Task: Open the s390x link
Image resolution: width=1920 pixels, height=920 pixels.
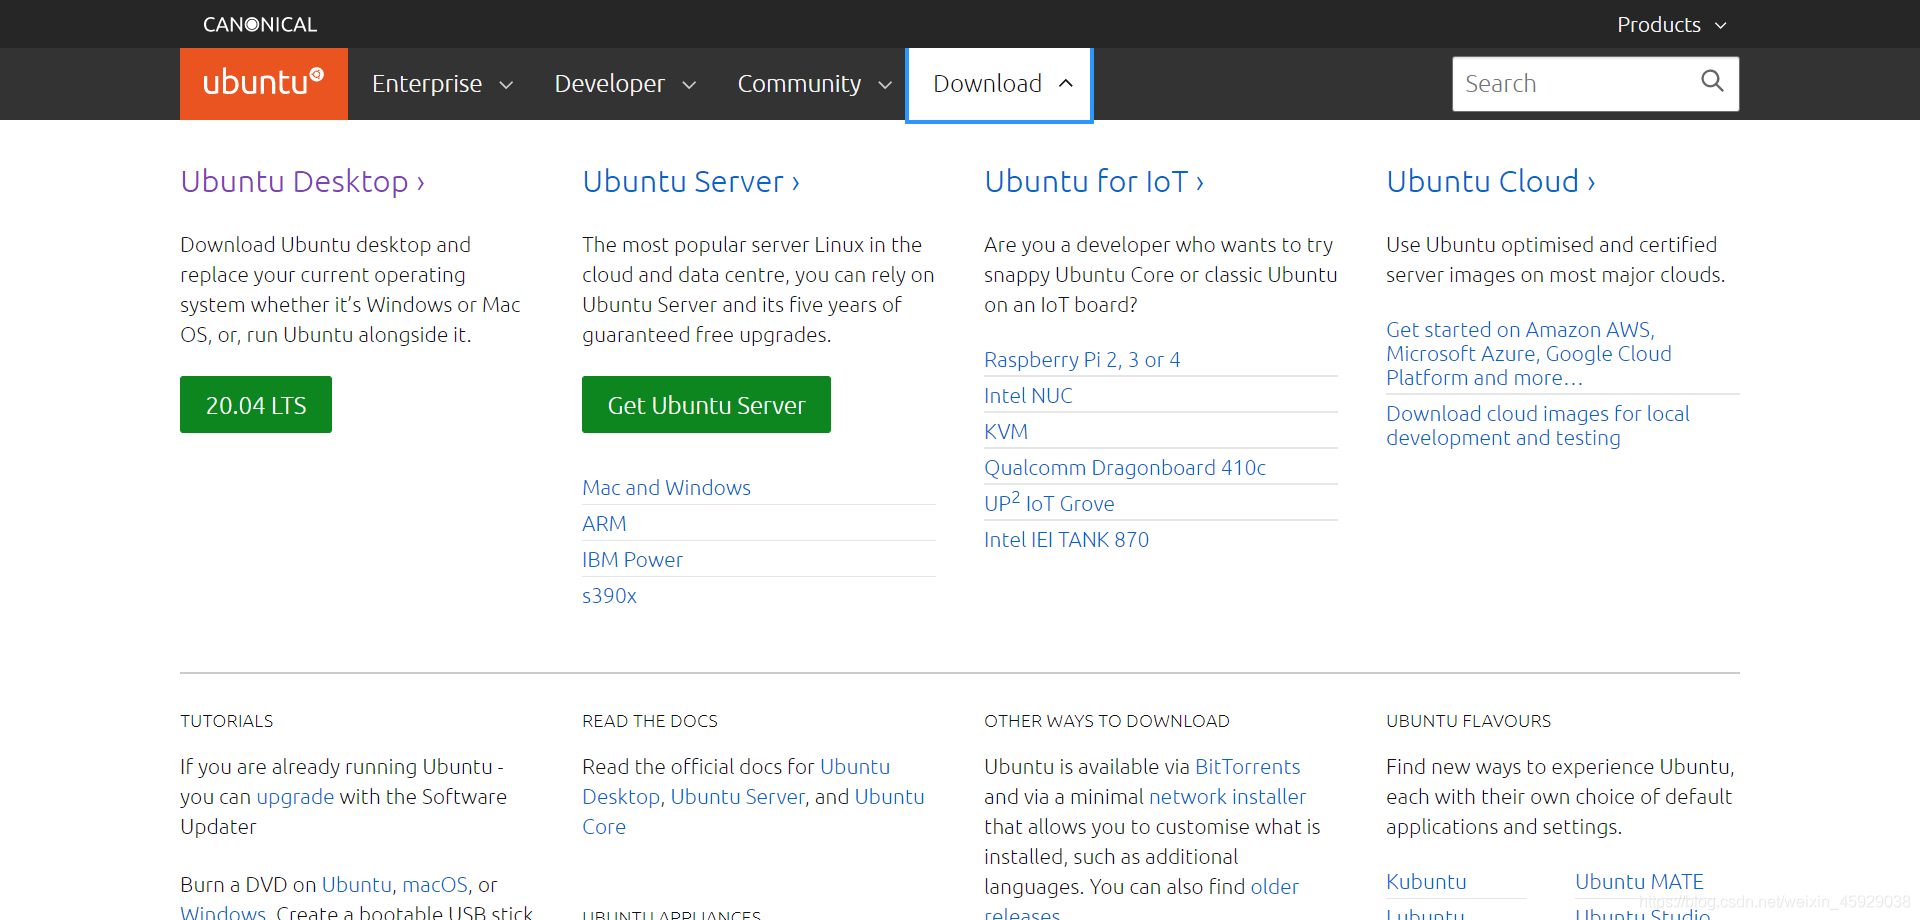Action: tap(609, 596)
